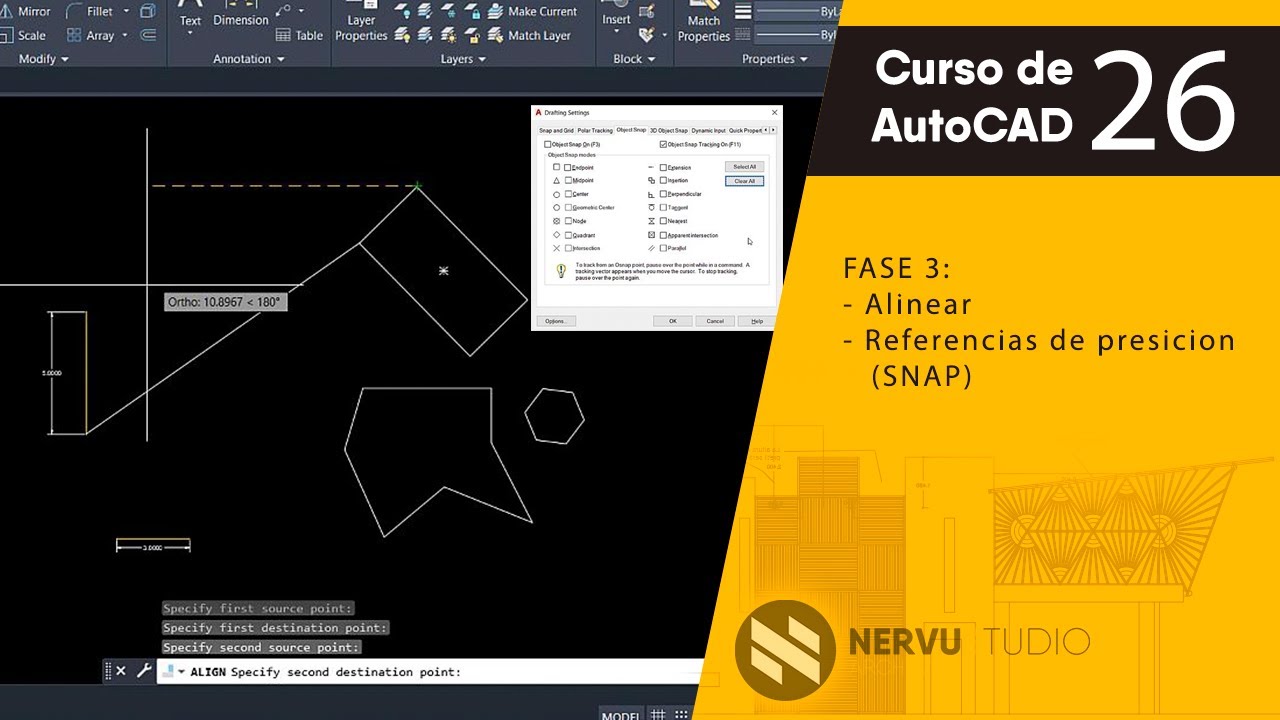Image resolution: width=1280 pixels, height=720 pixels.
Task: Switch to 3D Object Snap tab
Action: click(x=669, y=130)
